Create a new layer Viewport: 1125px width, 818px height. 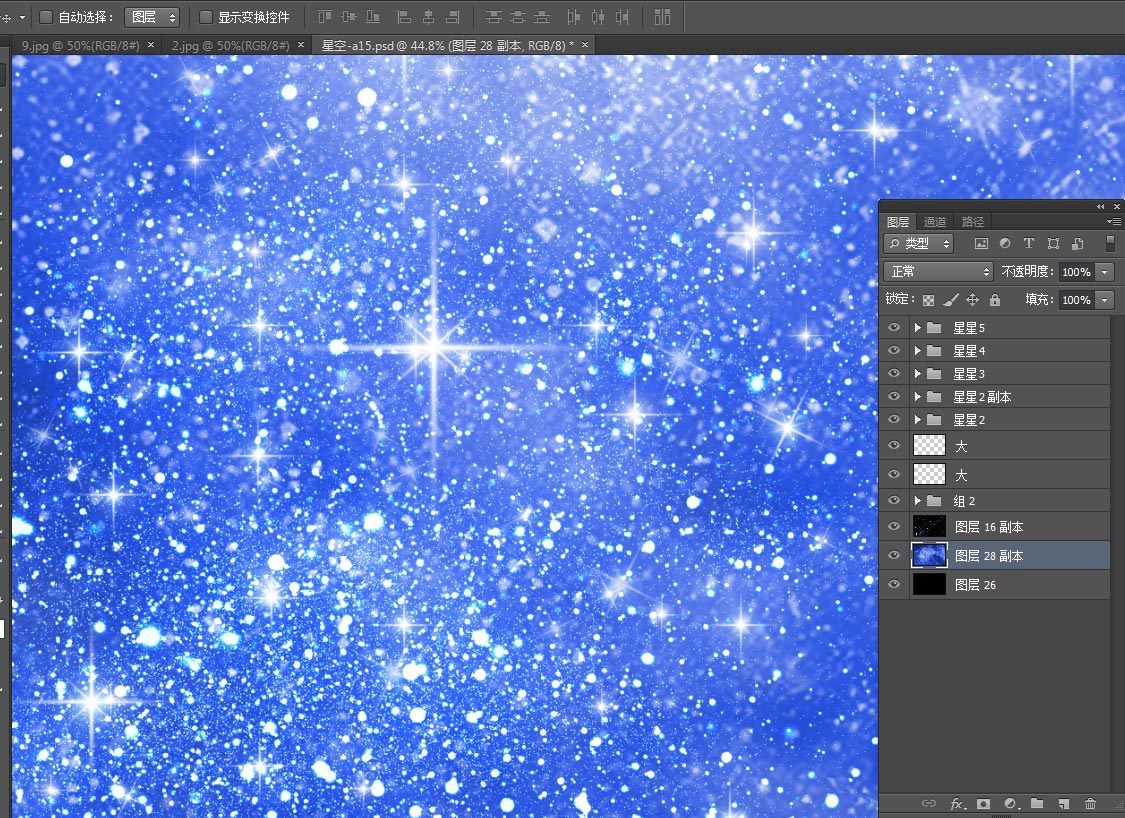(1063, 804)
